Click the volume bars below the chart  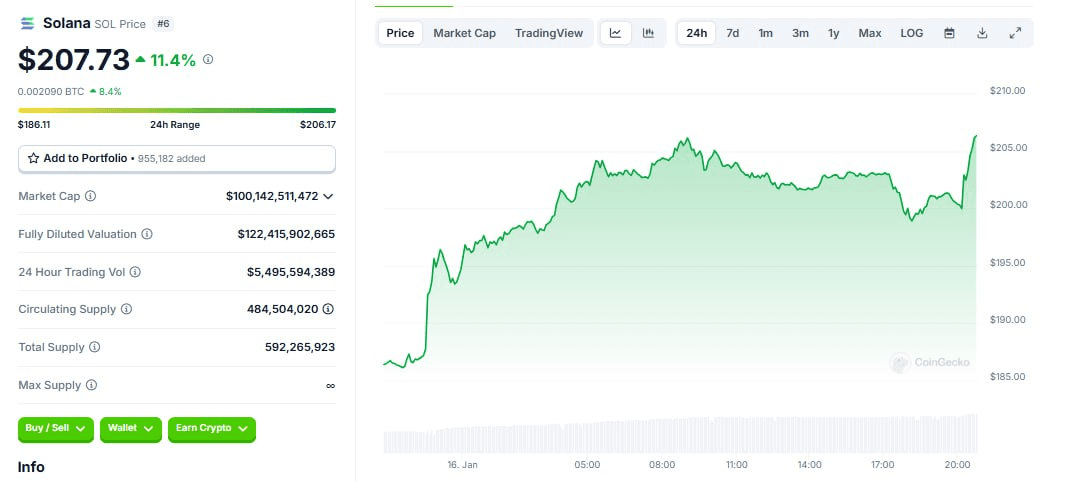tap(680, 434)
